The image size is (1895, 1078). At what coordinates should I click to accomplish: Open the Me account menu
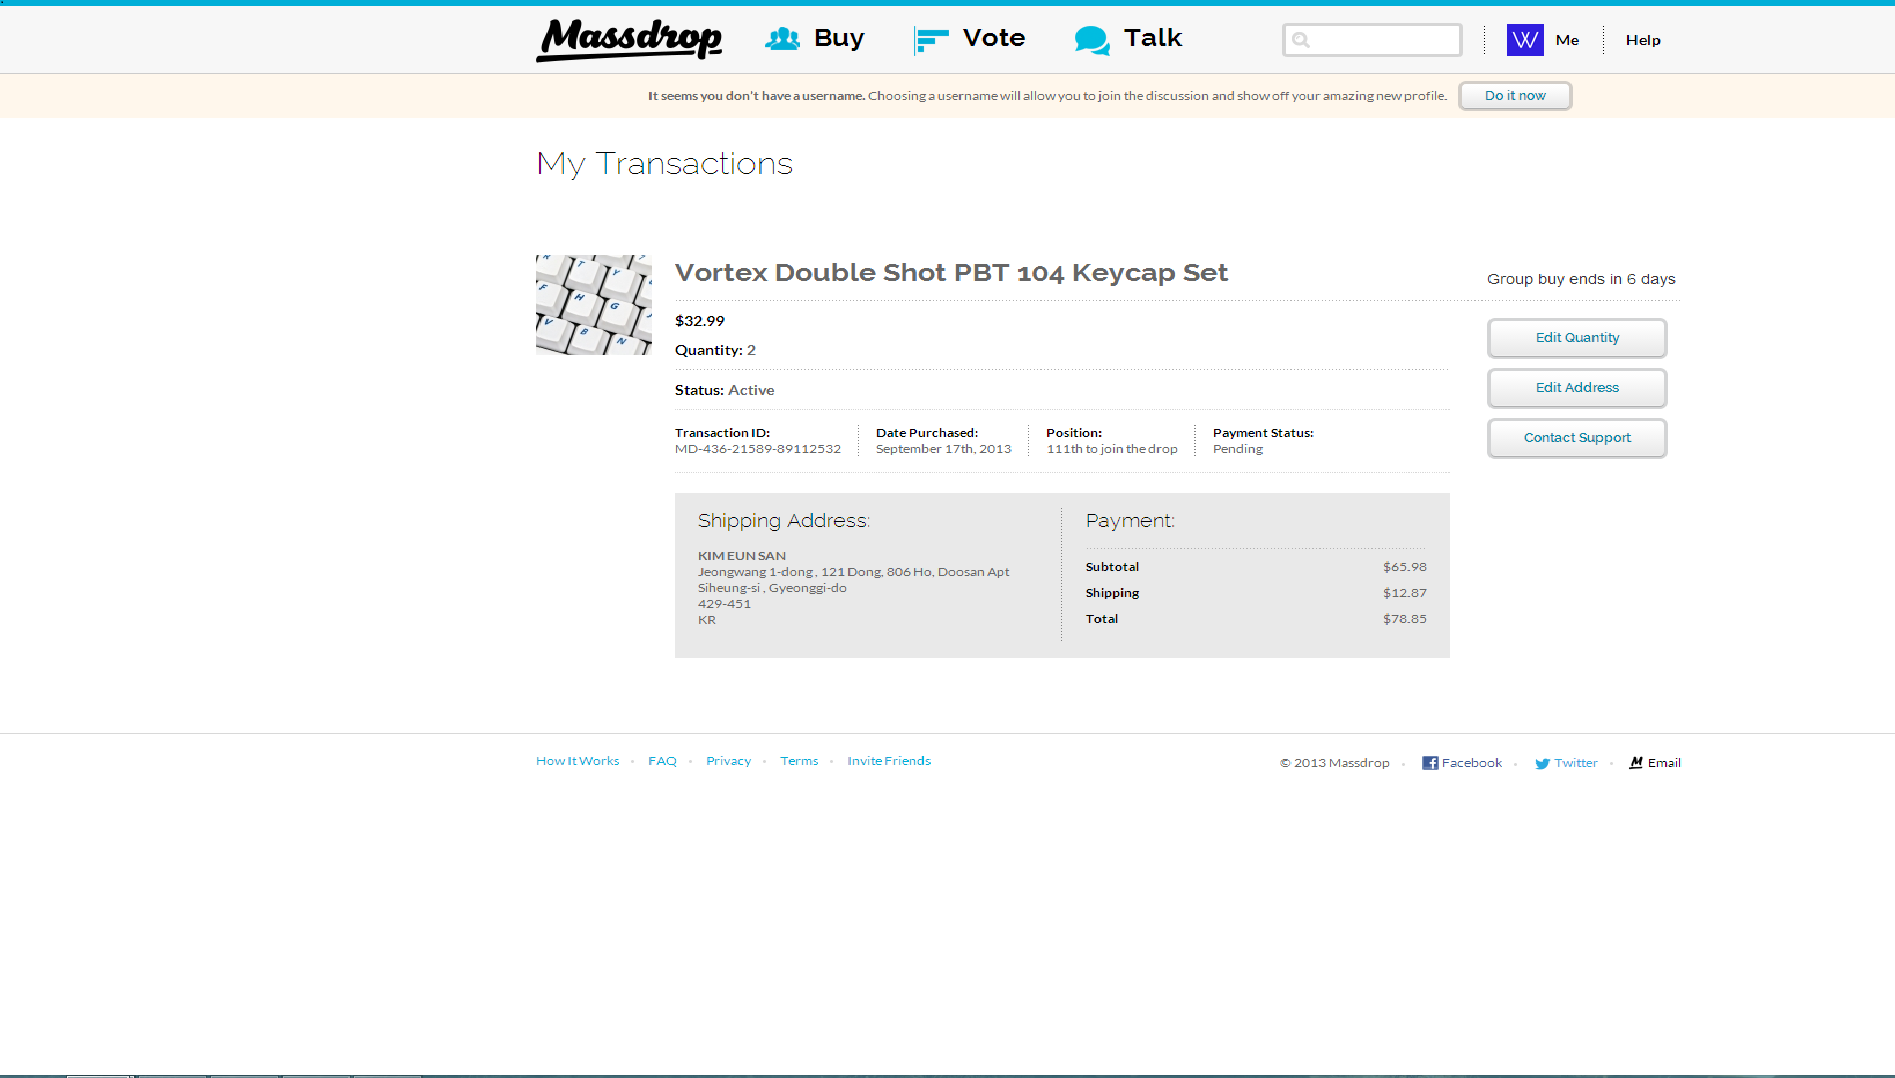1567,40
